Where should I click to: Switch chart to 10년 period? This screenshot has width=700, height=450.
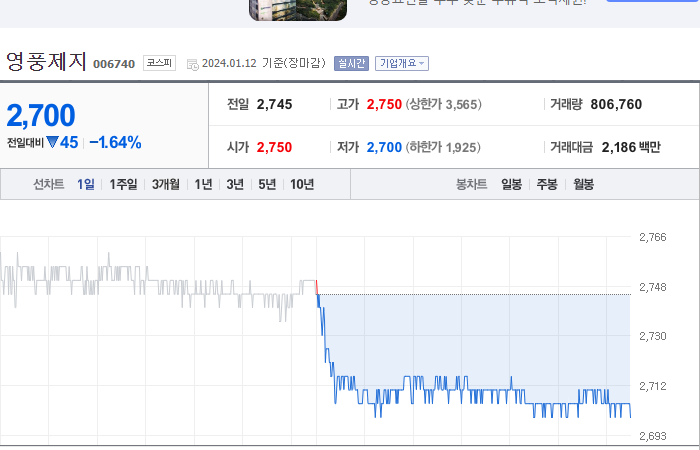pos(302,184)
